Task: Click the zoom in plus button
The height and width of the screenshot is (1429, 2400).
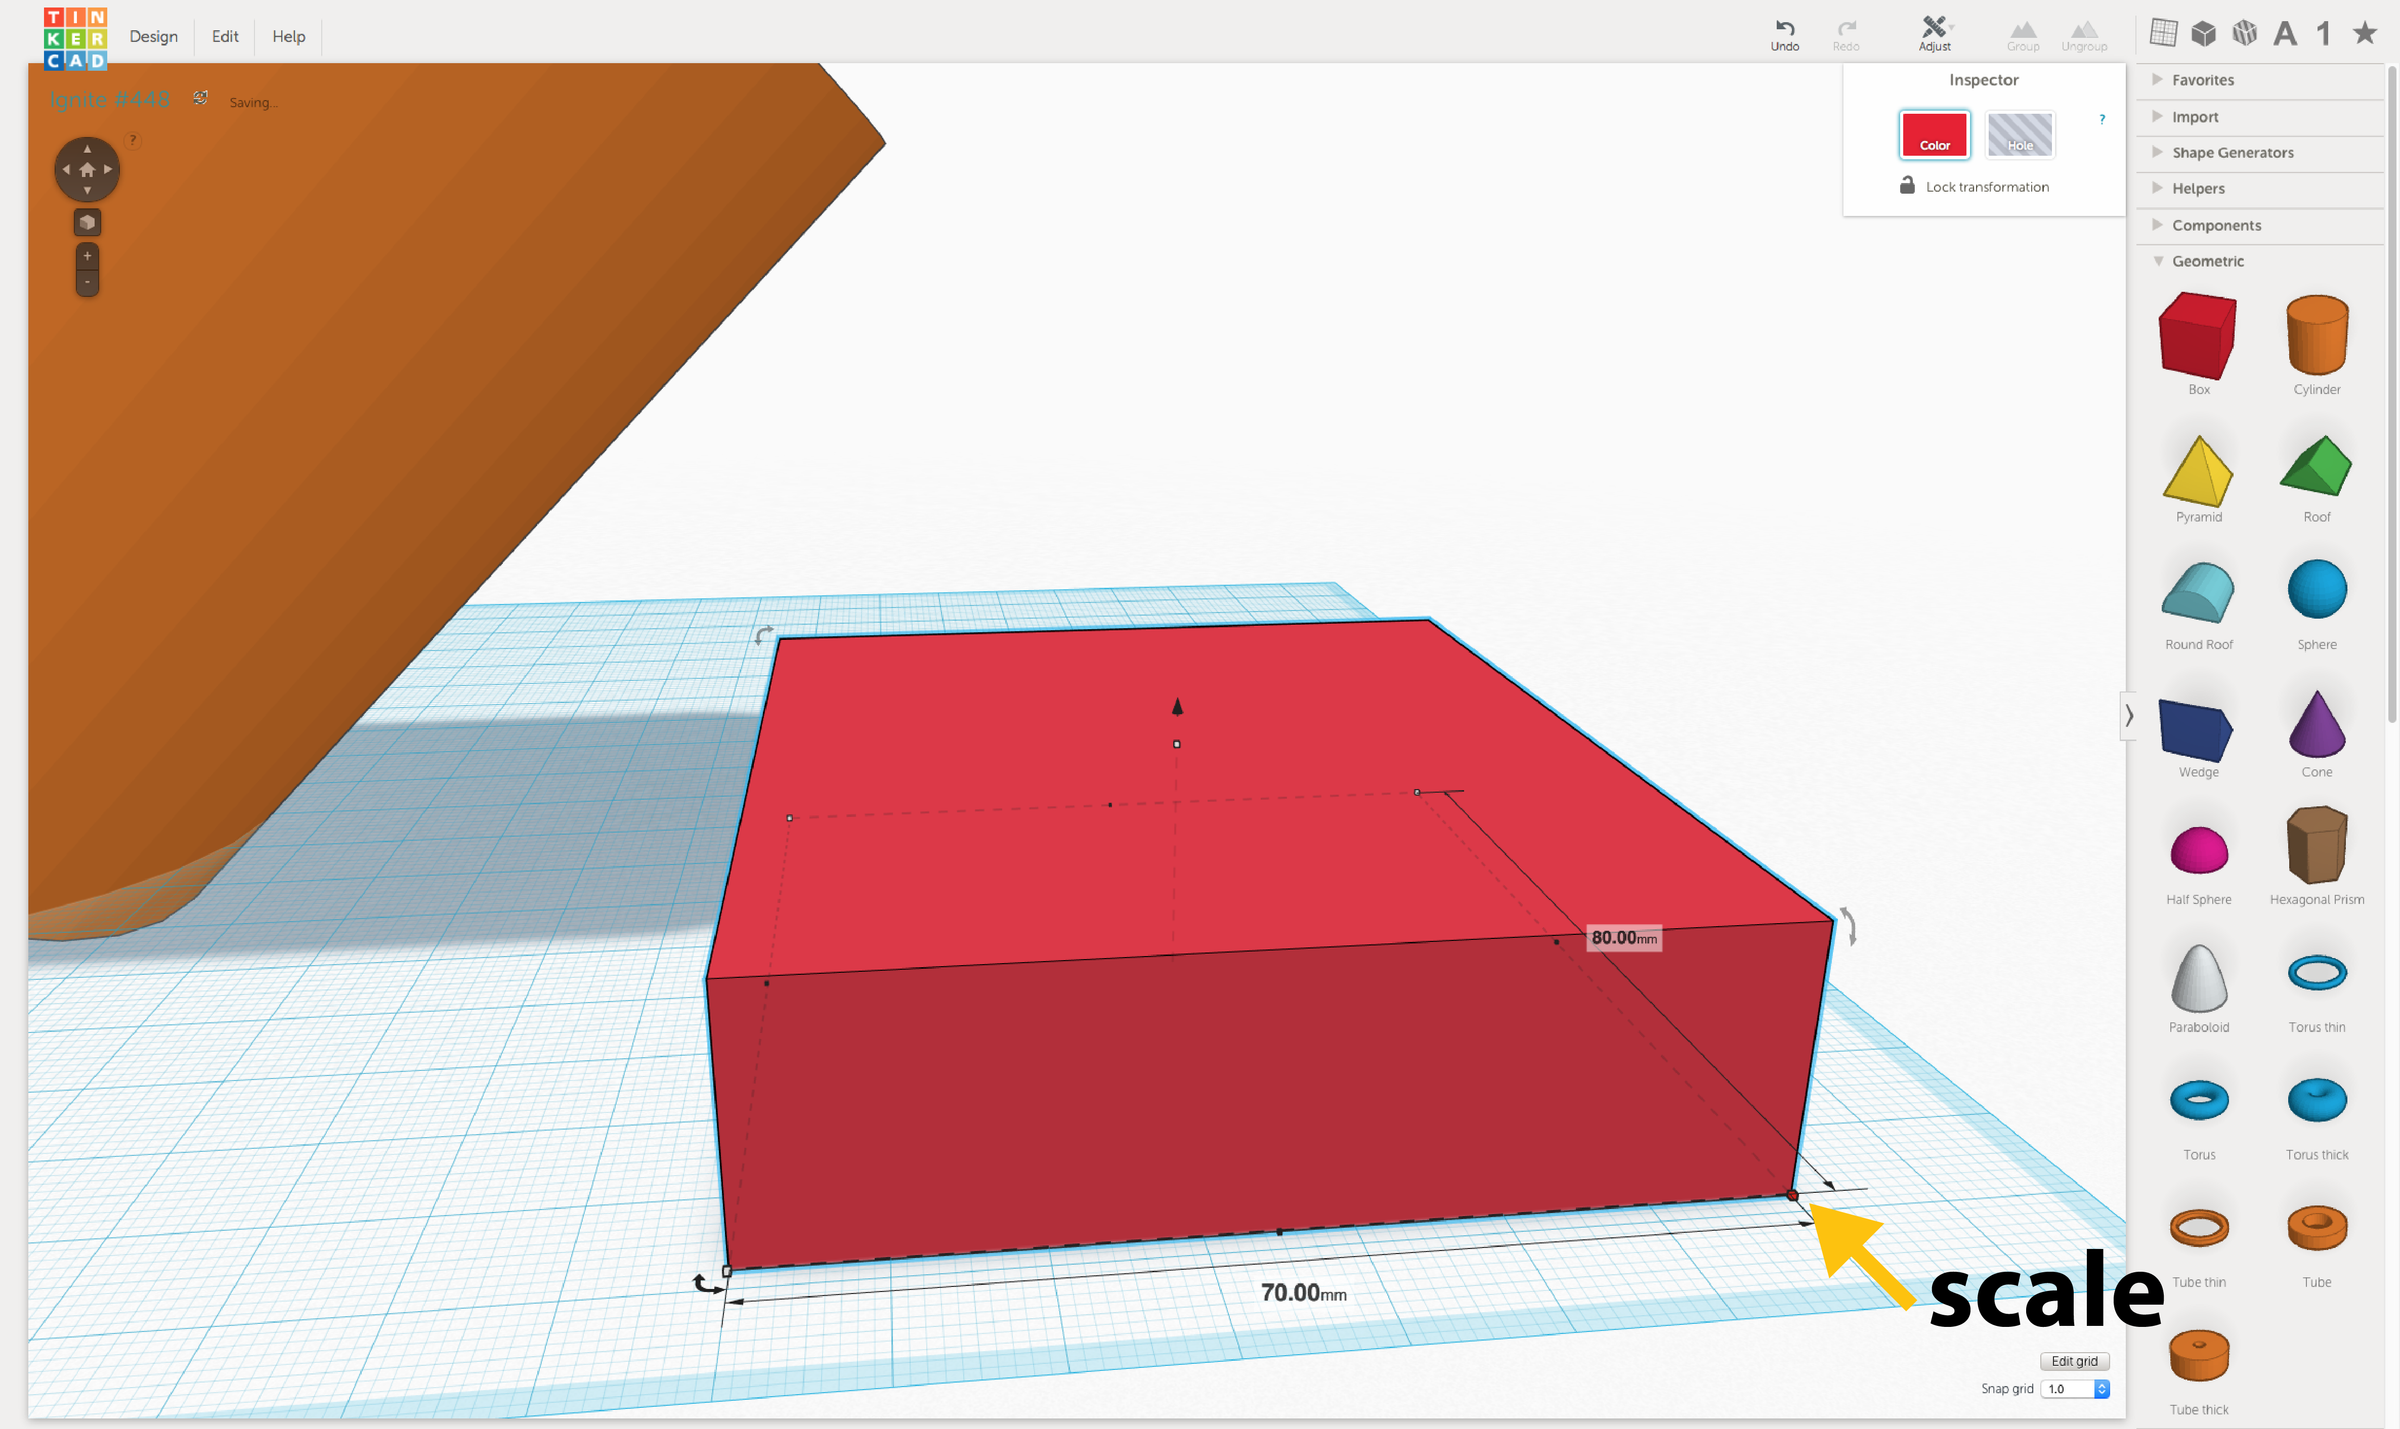Action: (87, 256)
